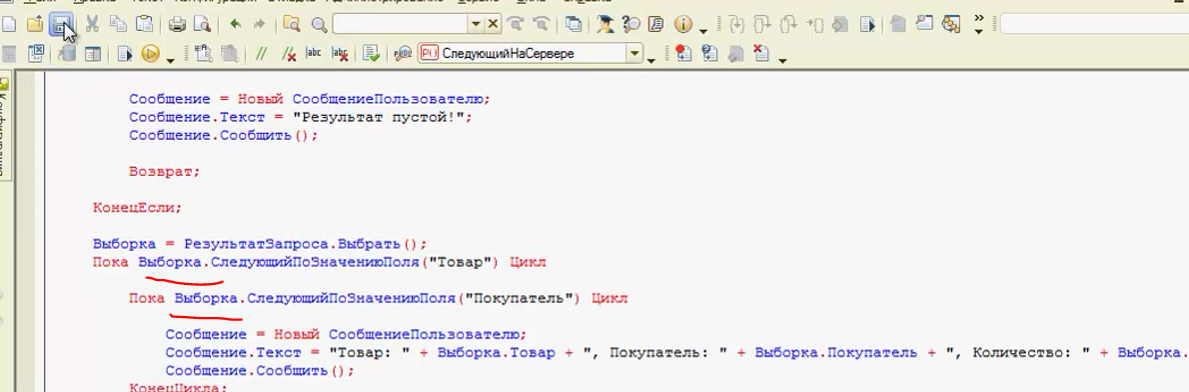Save with the floppy disk icon
1189x392 pixels.
pyautogui.click(x=60, y=24)
